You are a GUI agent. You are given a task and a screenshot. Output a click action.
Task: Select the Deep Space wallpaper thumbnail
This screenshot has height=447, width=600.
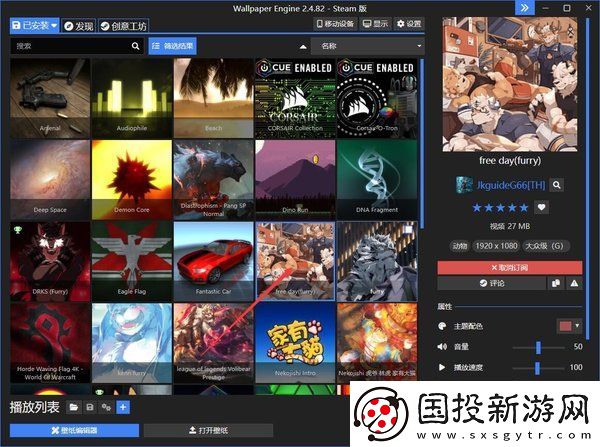pyautogui.click(x=50, y=180)
